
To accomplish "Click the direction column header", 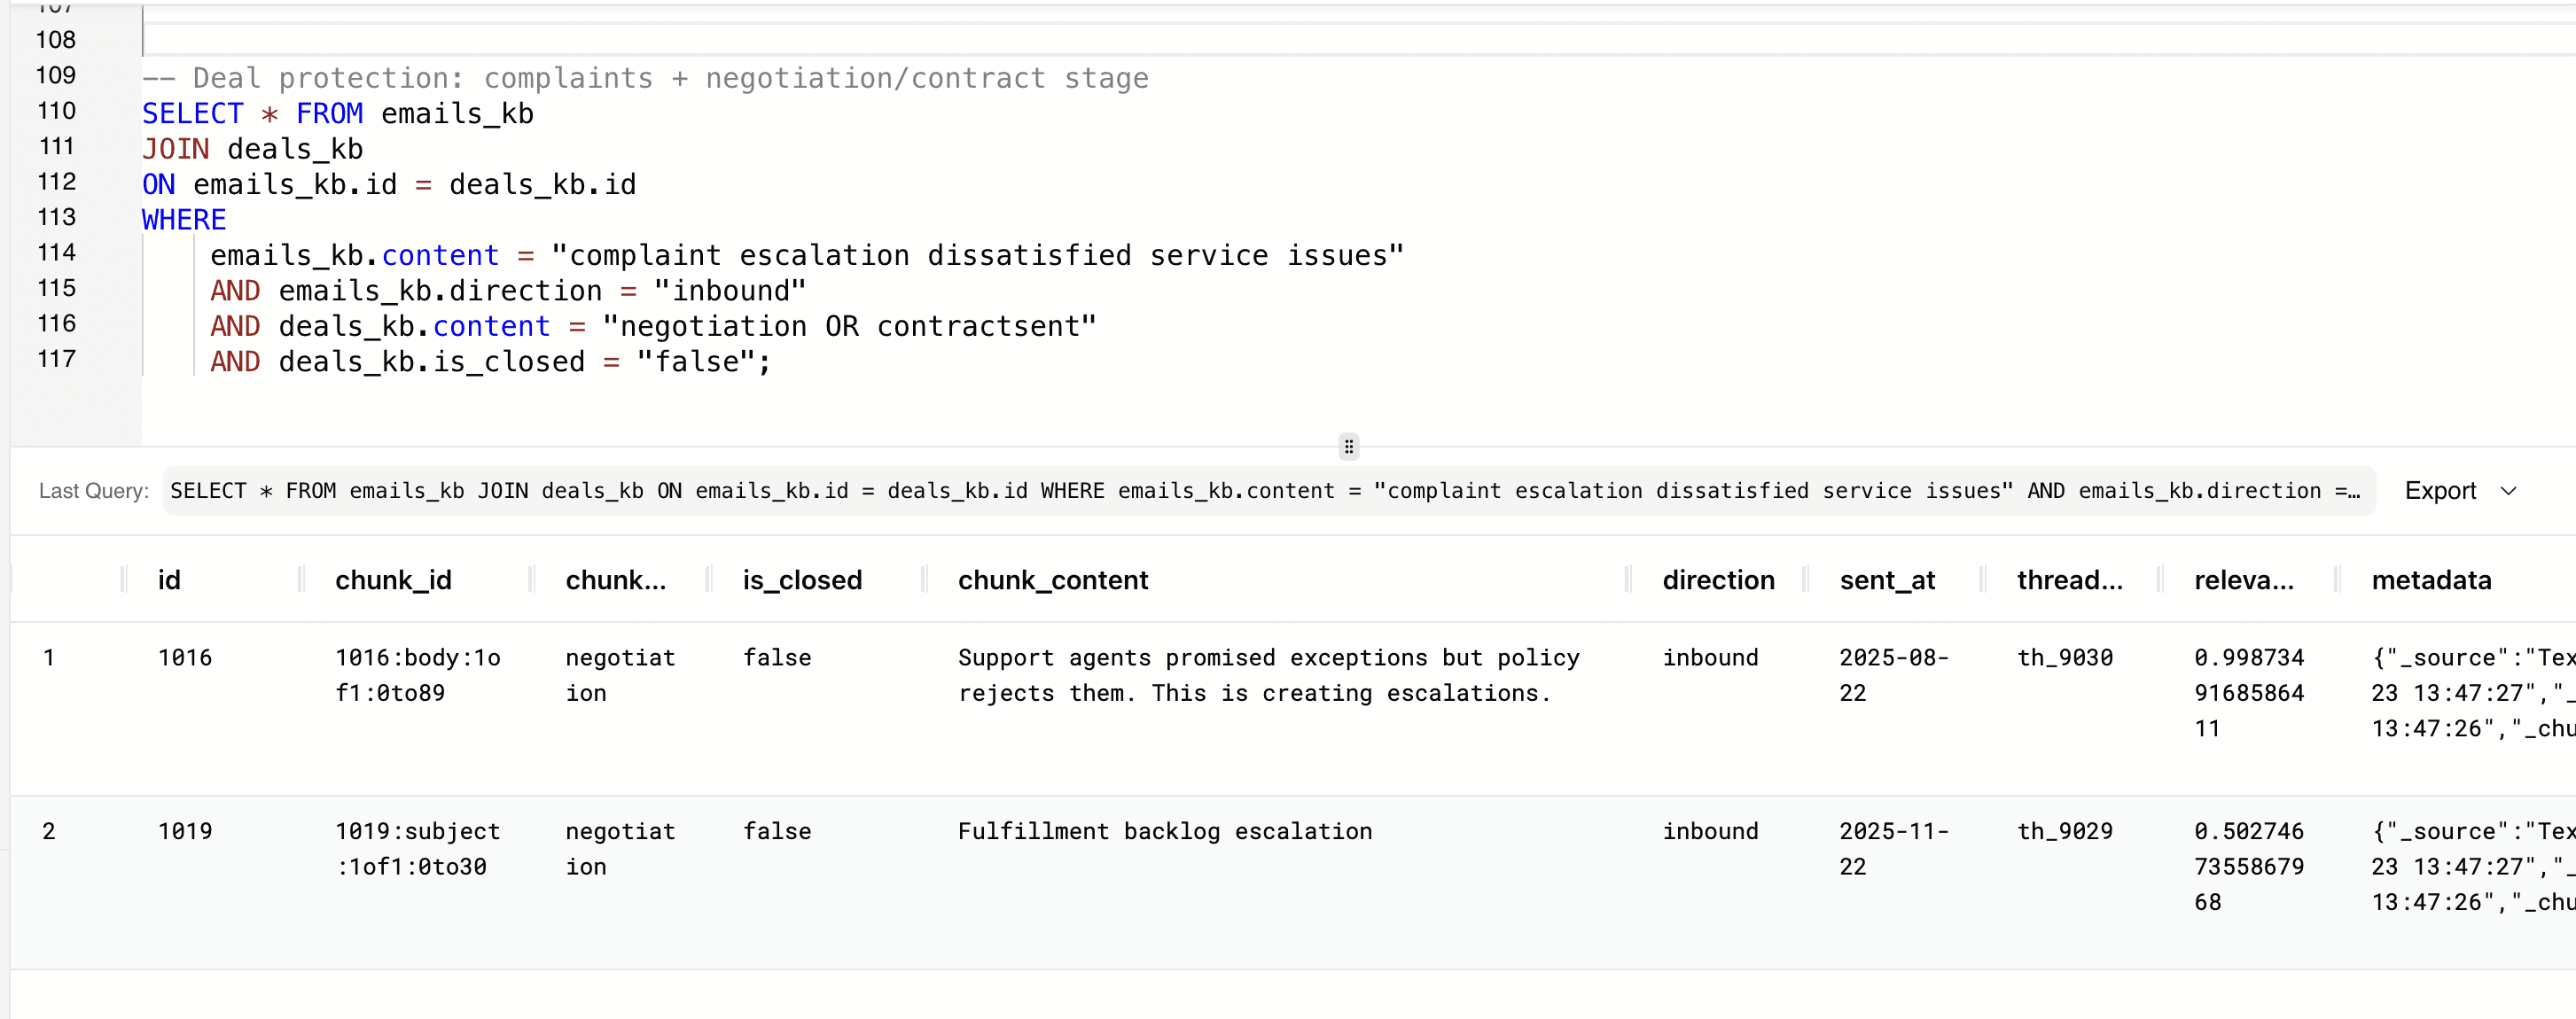I will pyautogui.click(x=1717, y=580).
